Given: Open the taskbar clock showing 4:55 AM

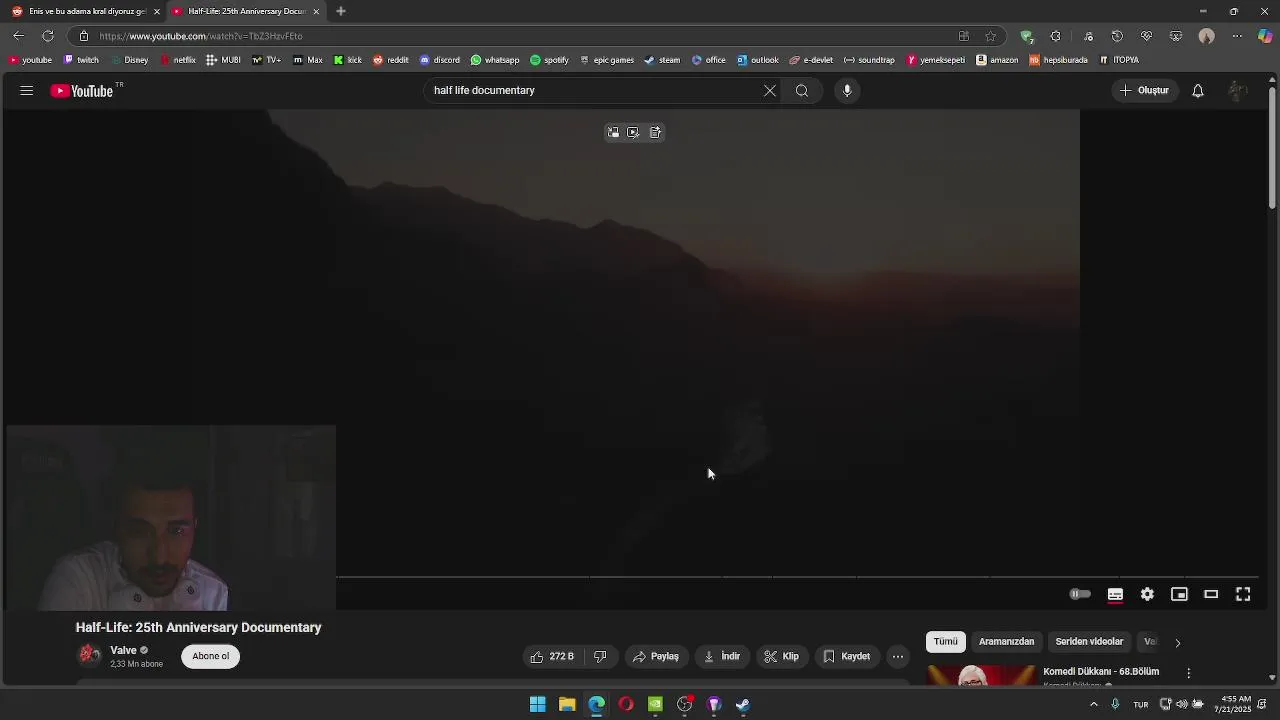Looking at the screenshot, I should (1232, 704).
